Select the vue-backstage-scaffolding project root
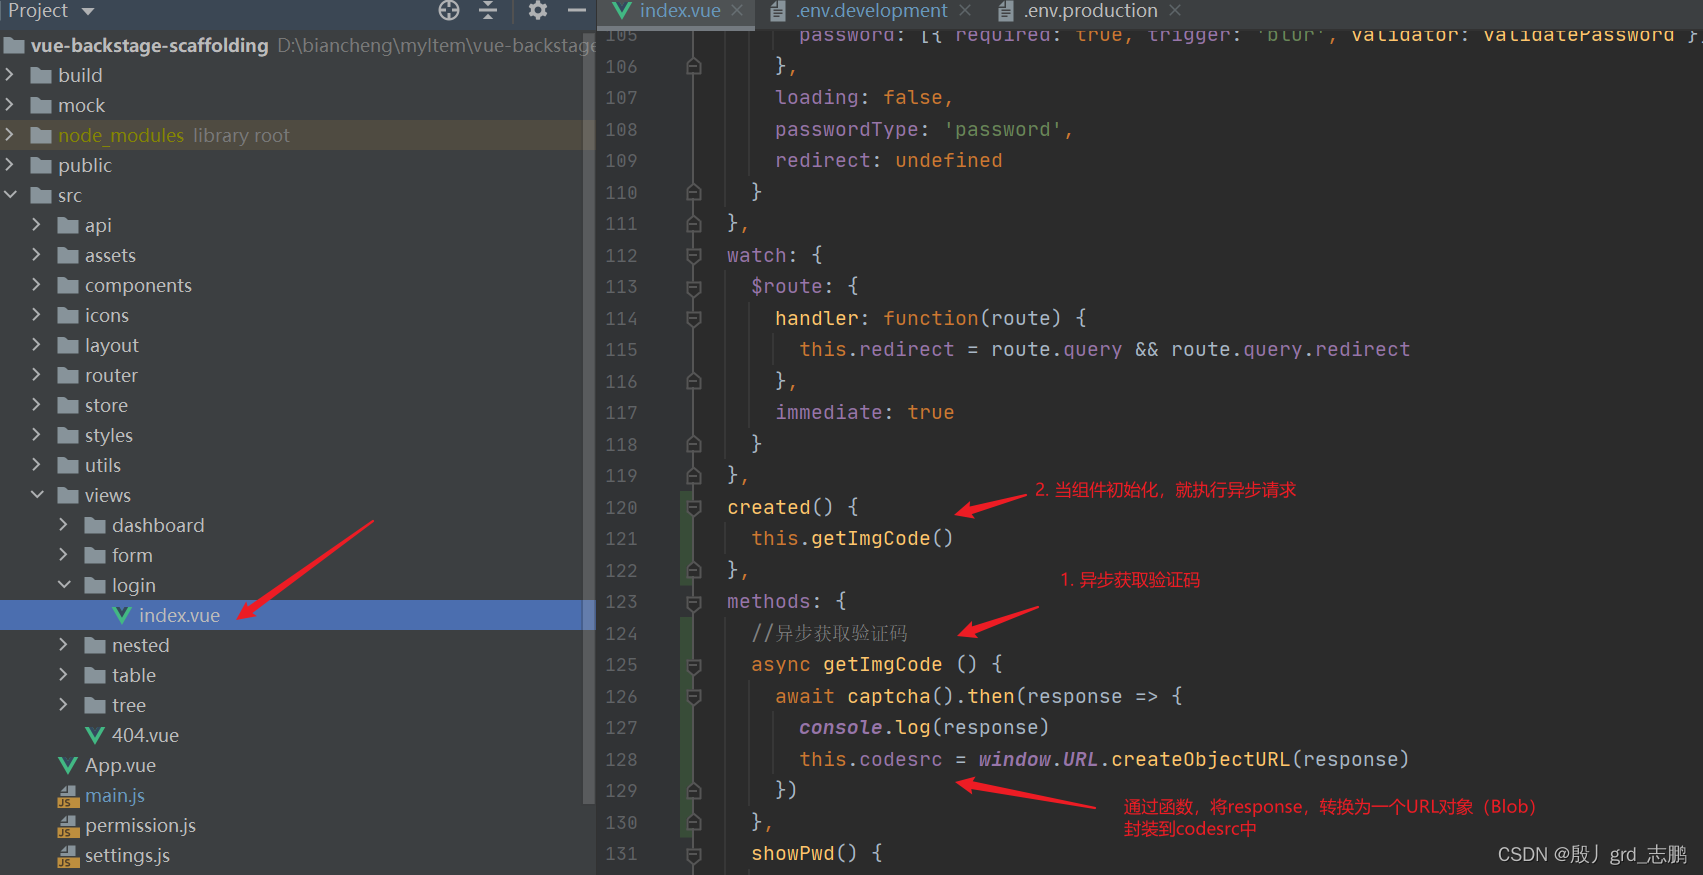 [x=149, y=45]
